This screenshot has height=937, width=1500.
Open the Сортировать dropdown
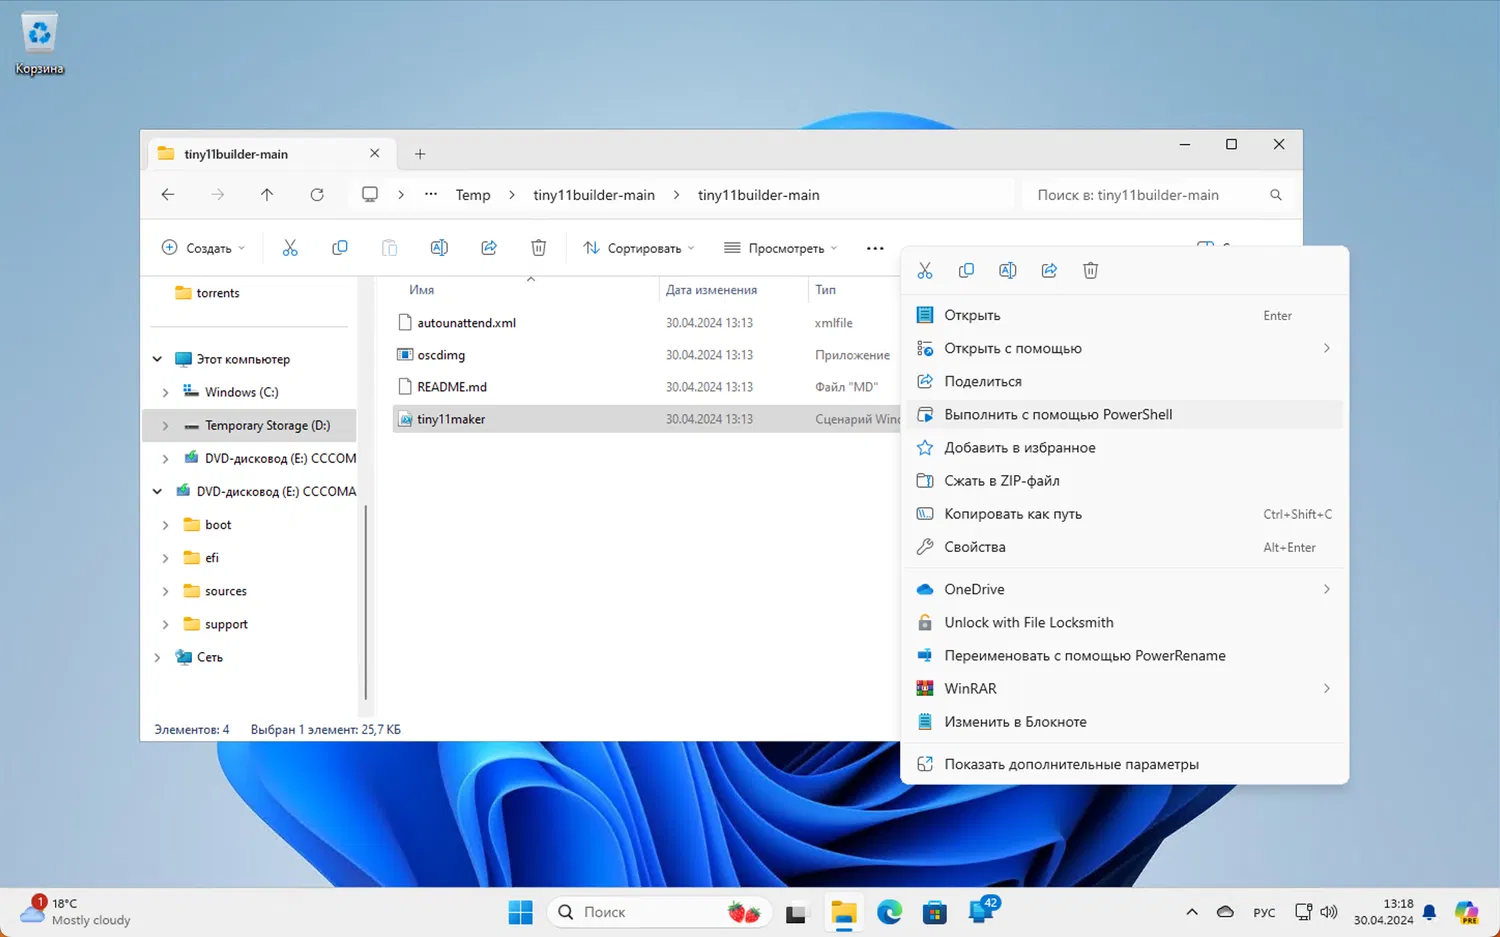pyautogui.click(x=638, y=248)
